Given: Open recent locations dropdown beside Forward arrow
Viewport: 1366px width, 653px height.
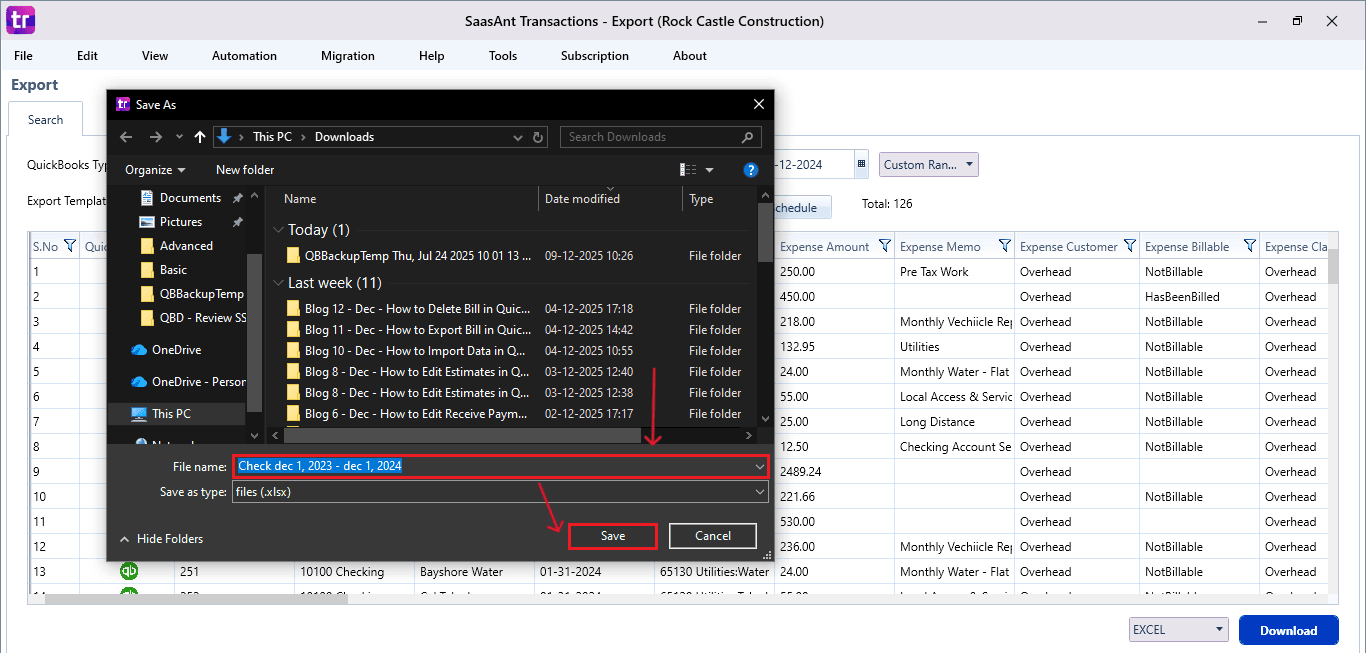Looking at the screenshot, I should click(179, 137).
